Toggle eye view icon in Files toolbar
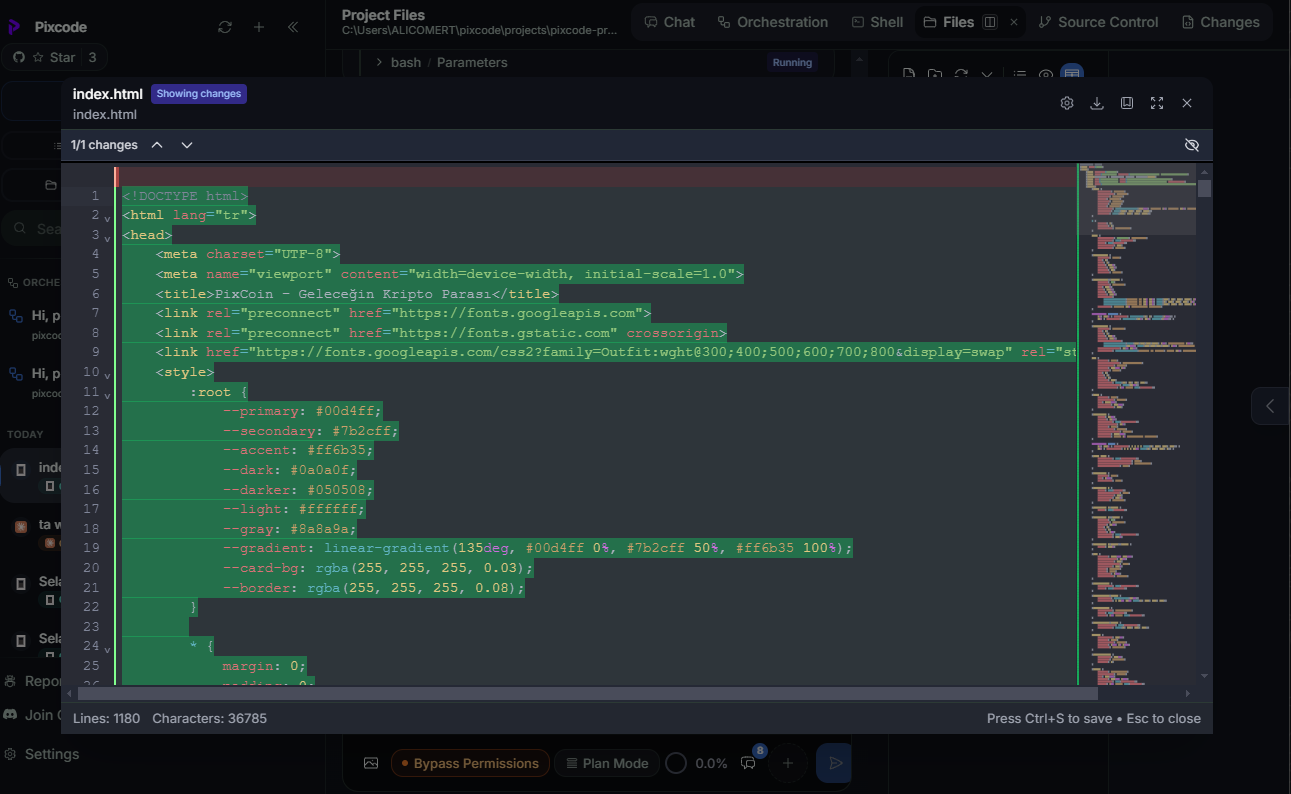Image resolution: width=1291 pixels, height=794 pixels. coord(1046,74)
